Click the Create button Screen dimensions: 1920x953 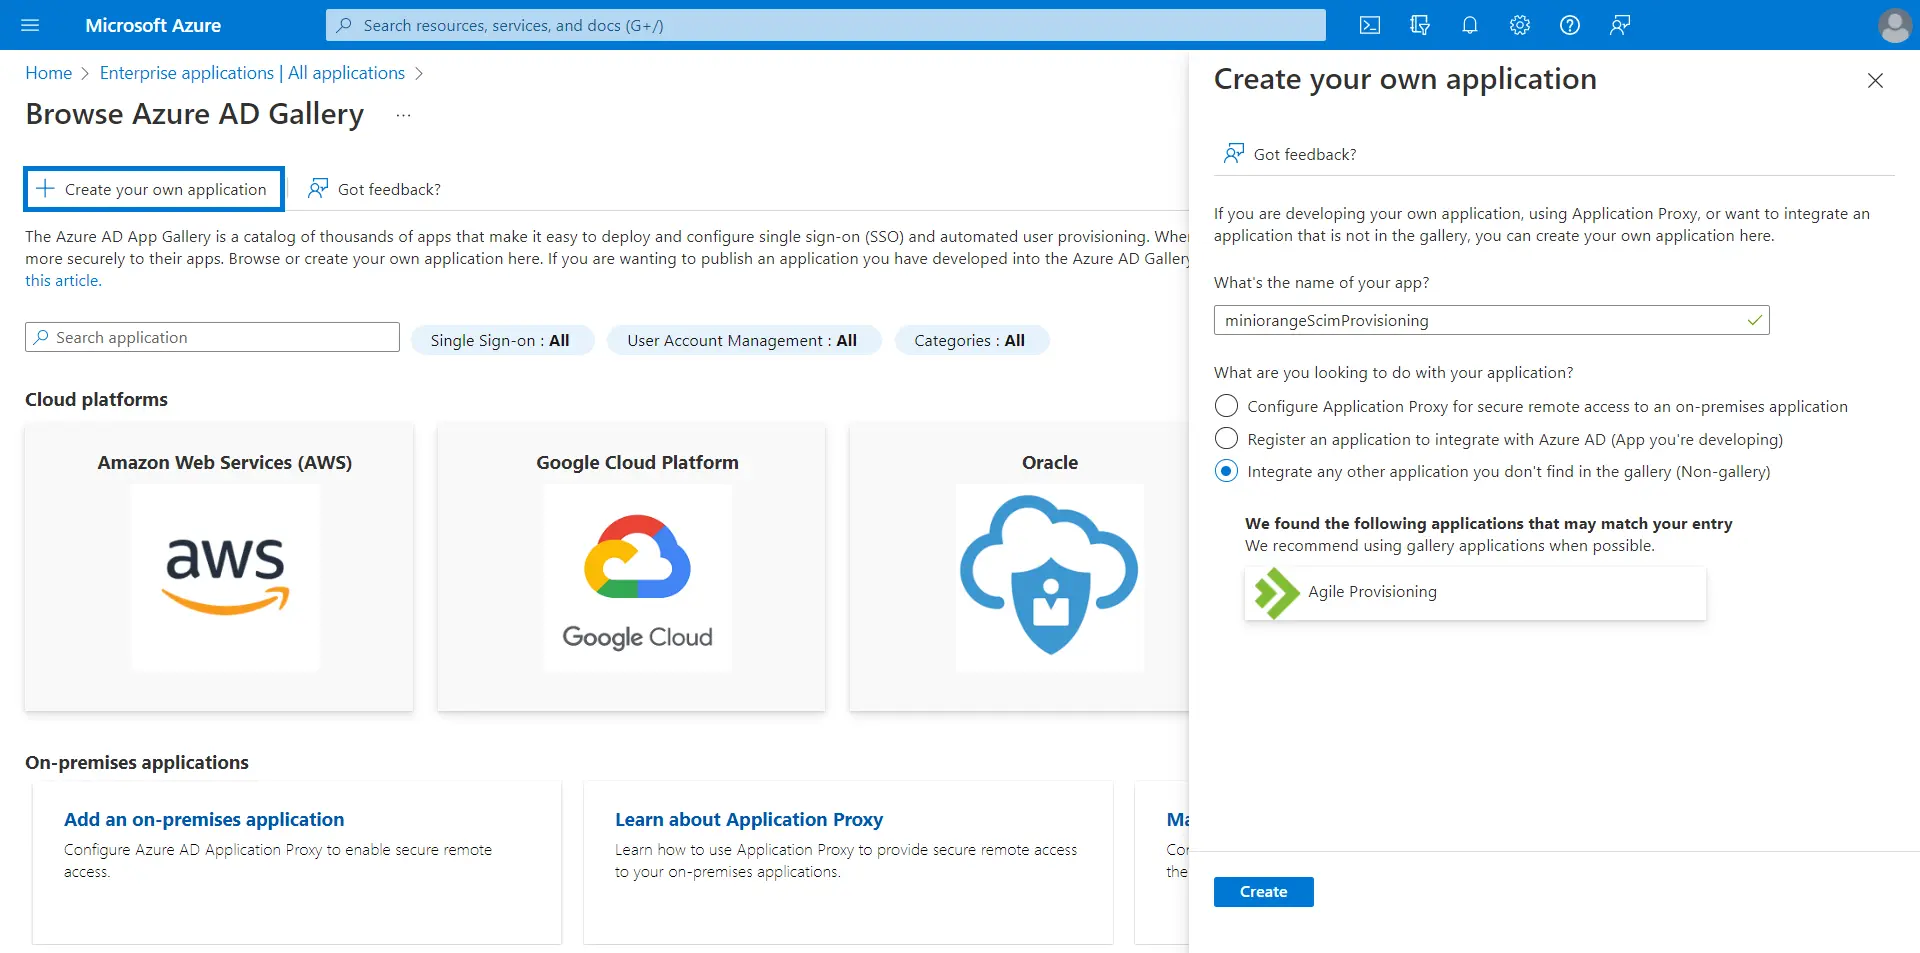(1263, 891)
